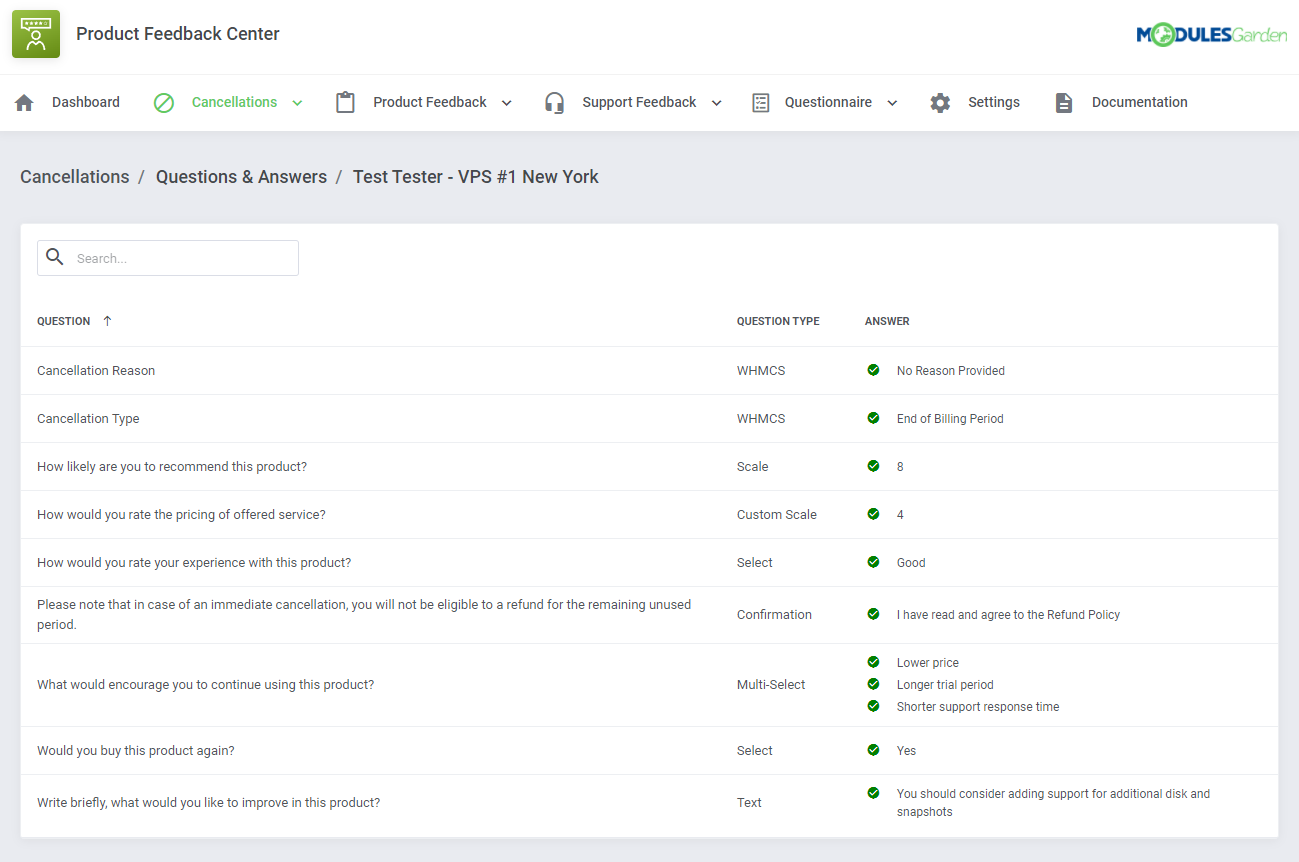1299x862 pixels.
Task: Click the green check beside 'No Reason Provided'
Action: 873,370
